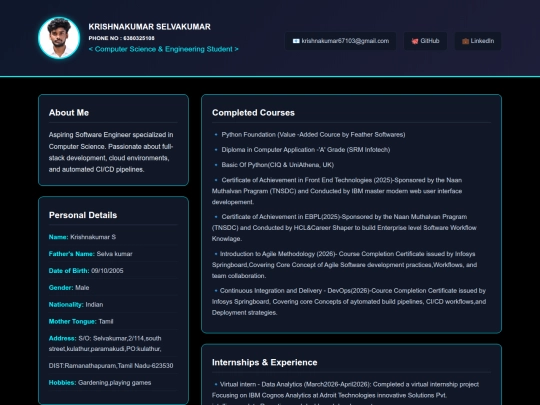Click the Nationality: Indian row
Viewport: 540px width, 405px height.
(x=113, y=304)
